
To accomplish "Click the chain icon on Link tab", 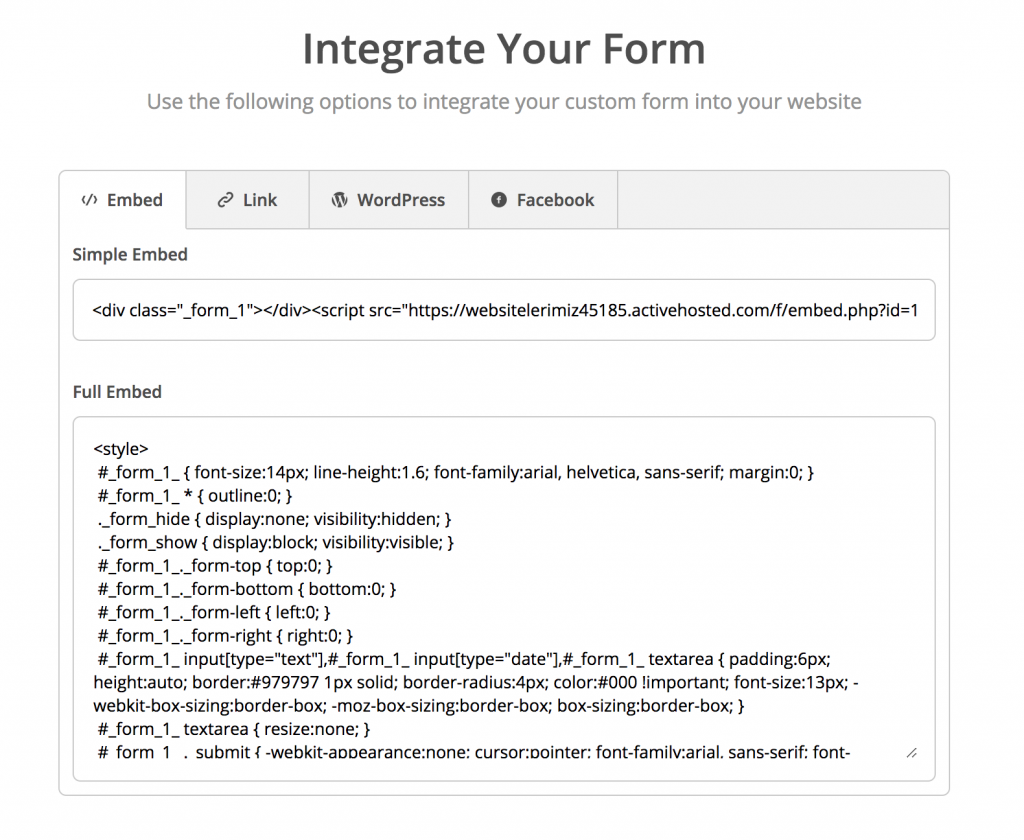I will pos(225,200).
